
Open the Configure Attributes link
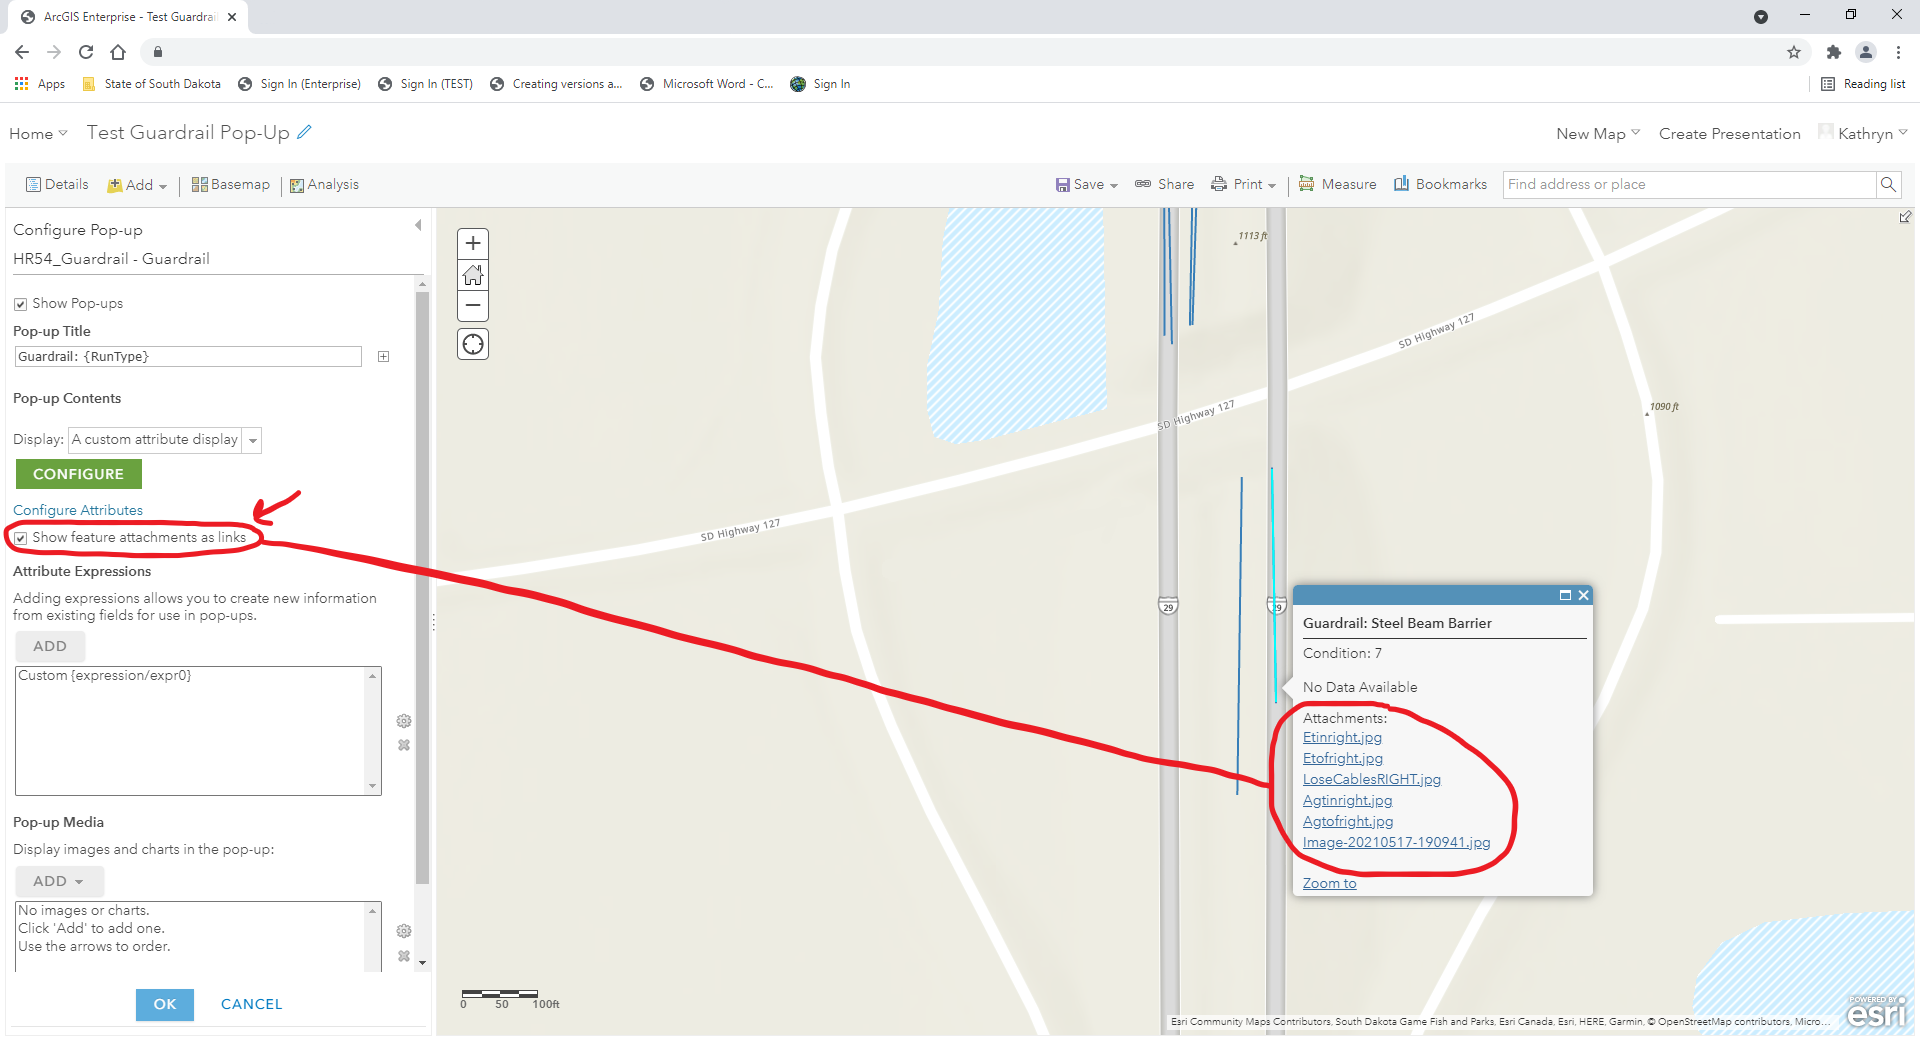pos(78,510)
